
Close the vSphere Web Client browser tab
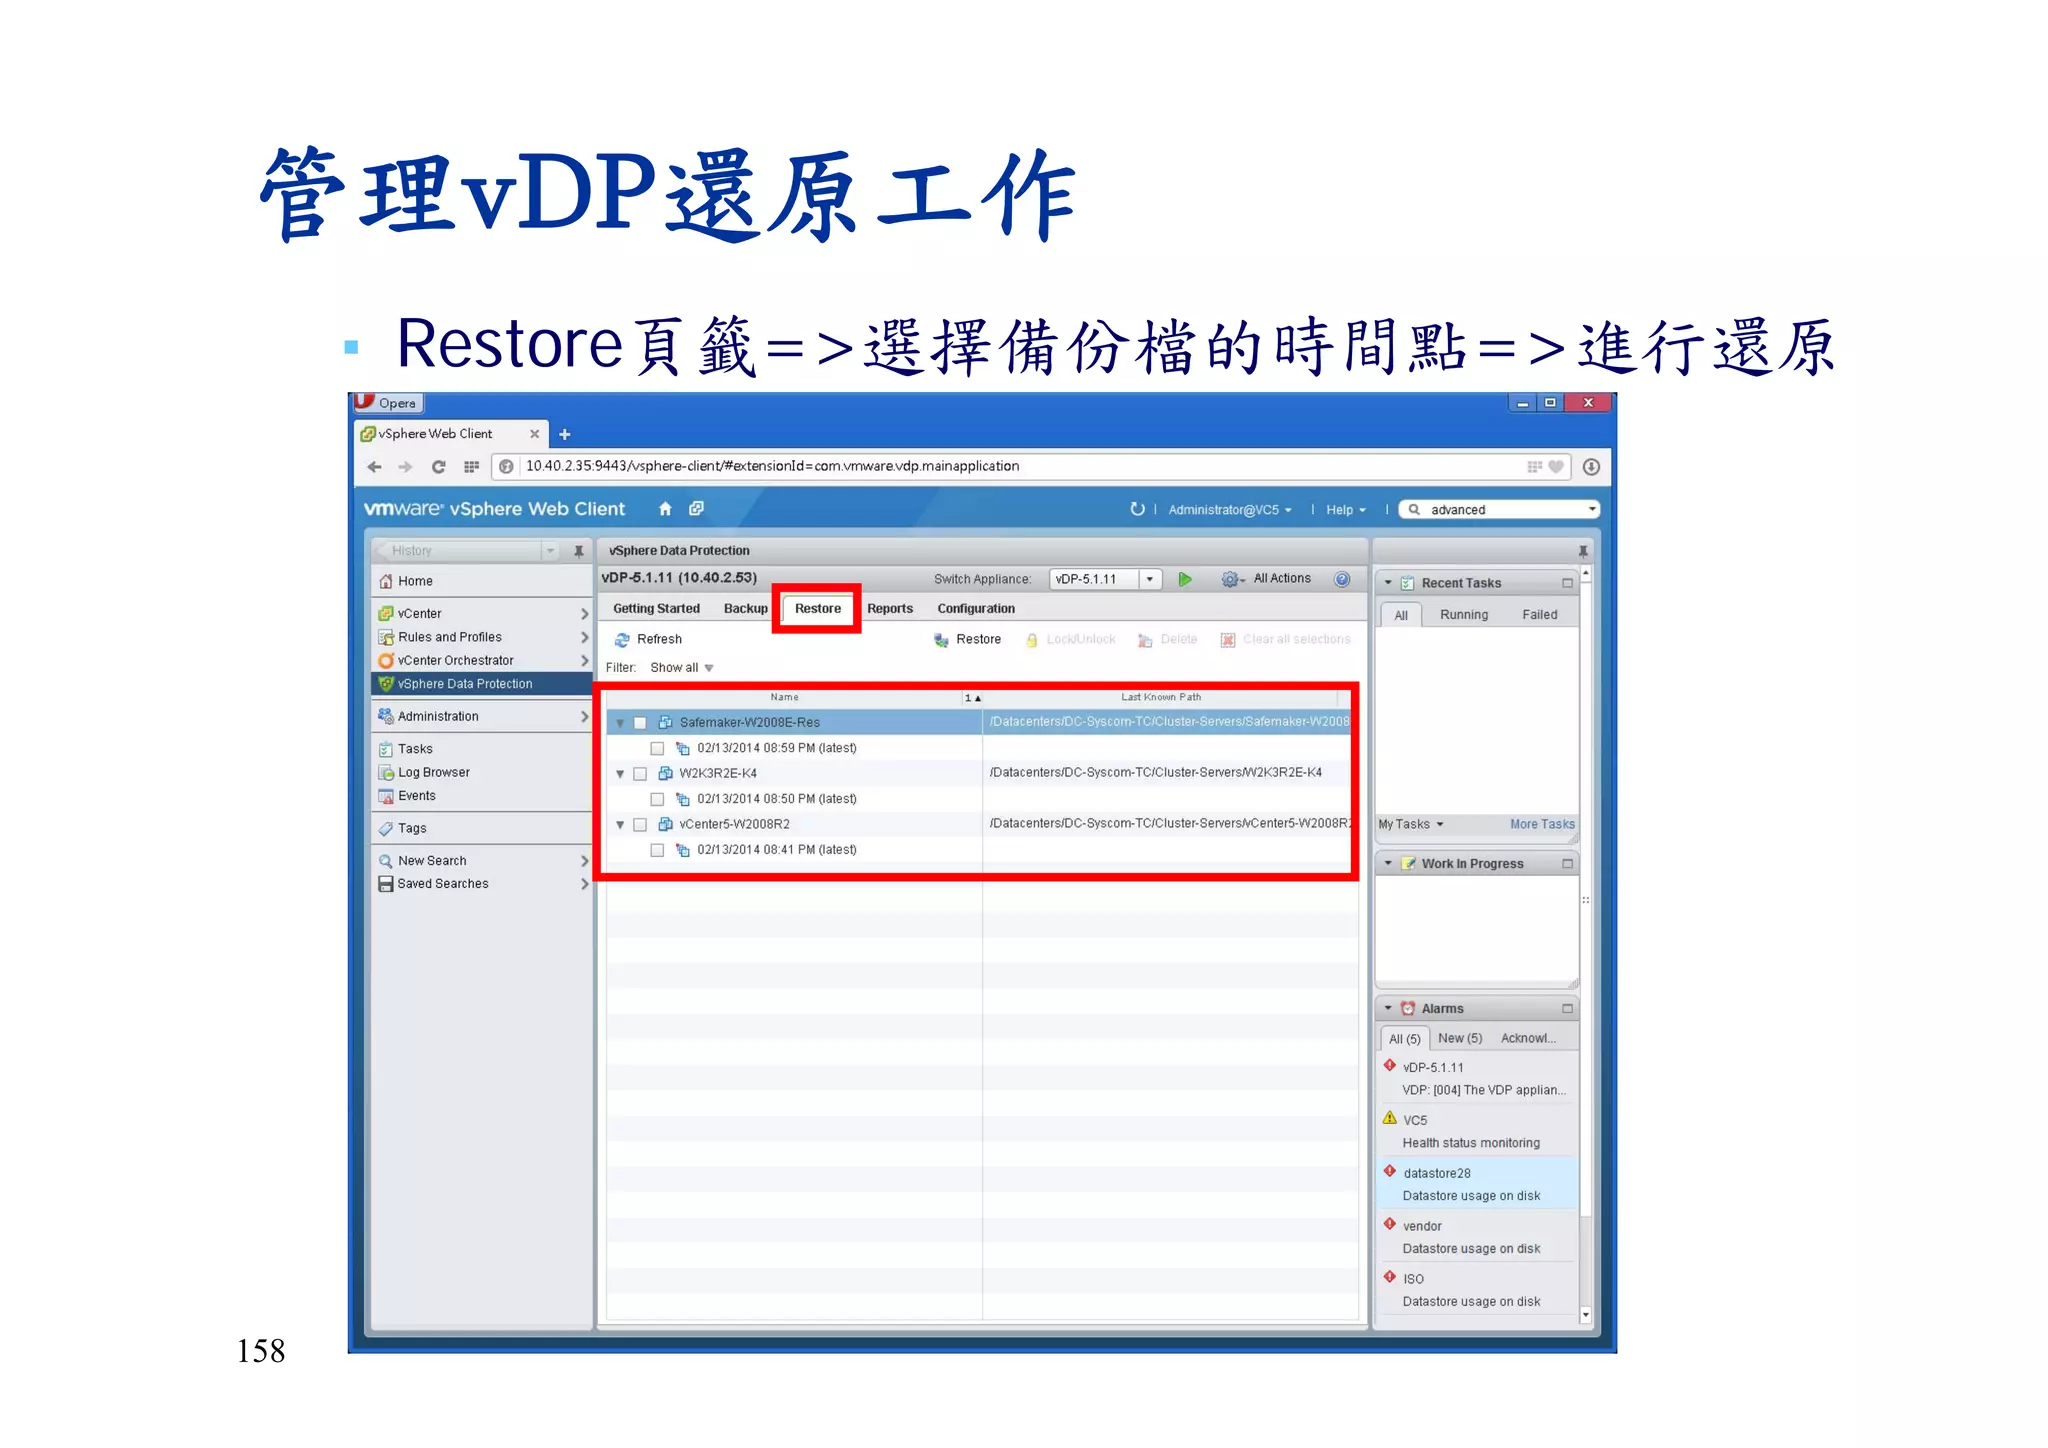tap(534, 434)
